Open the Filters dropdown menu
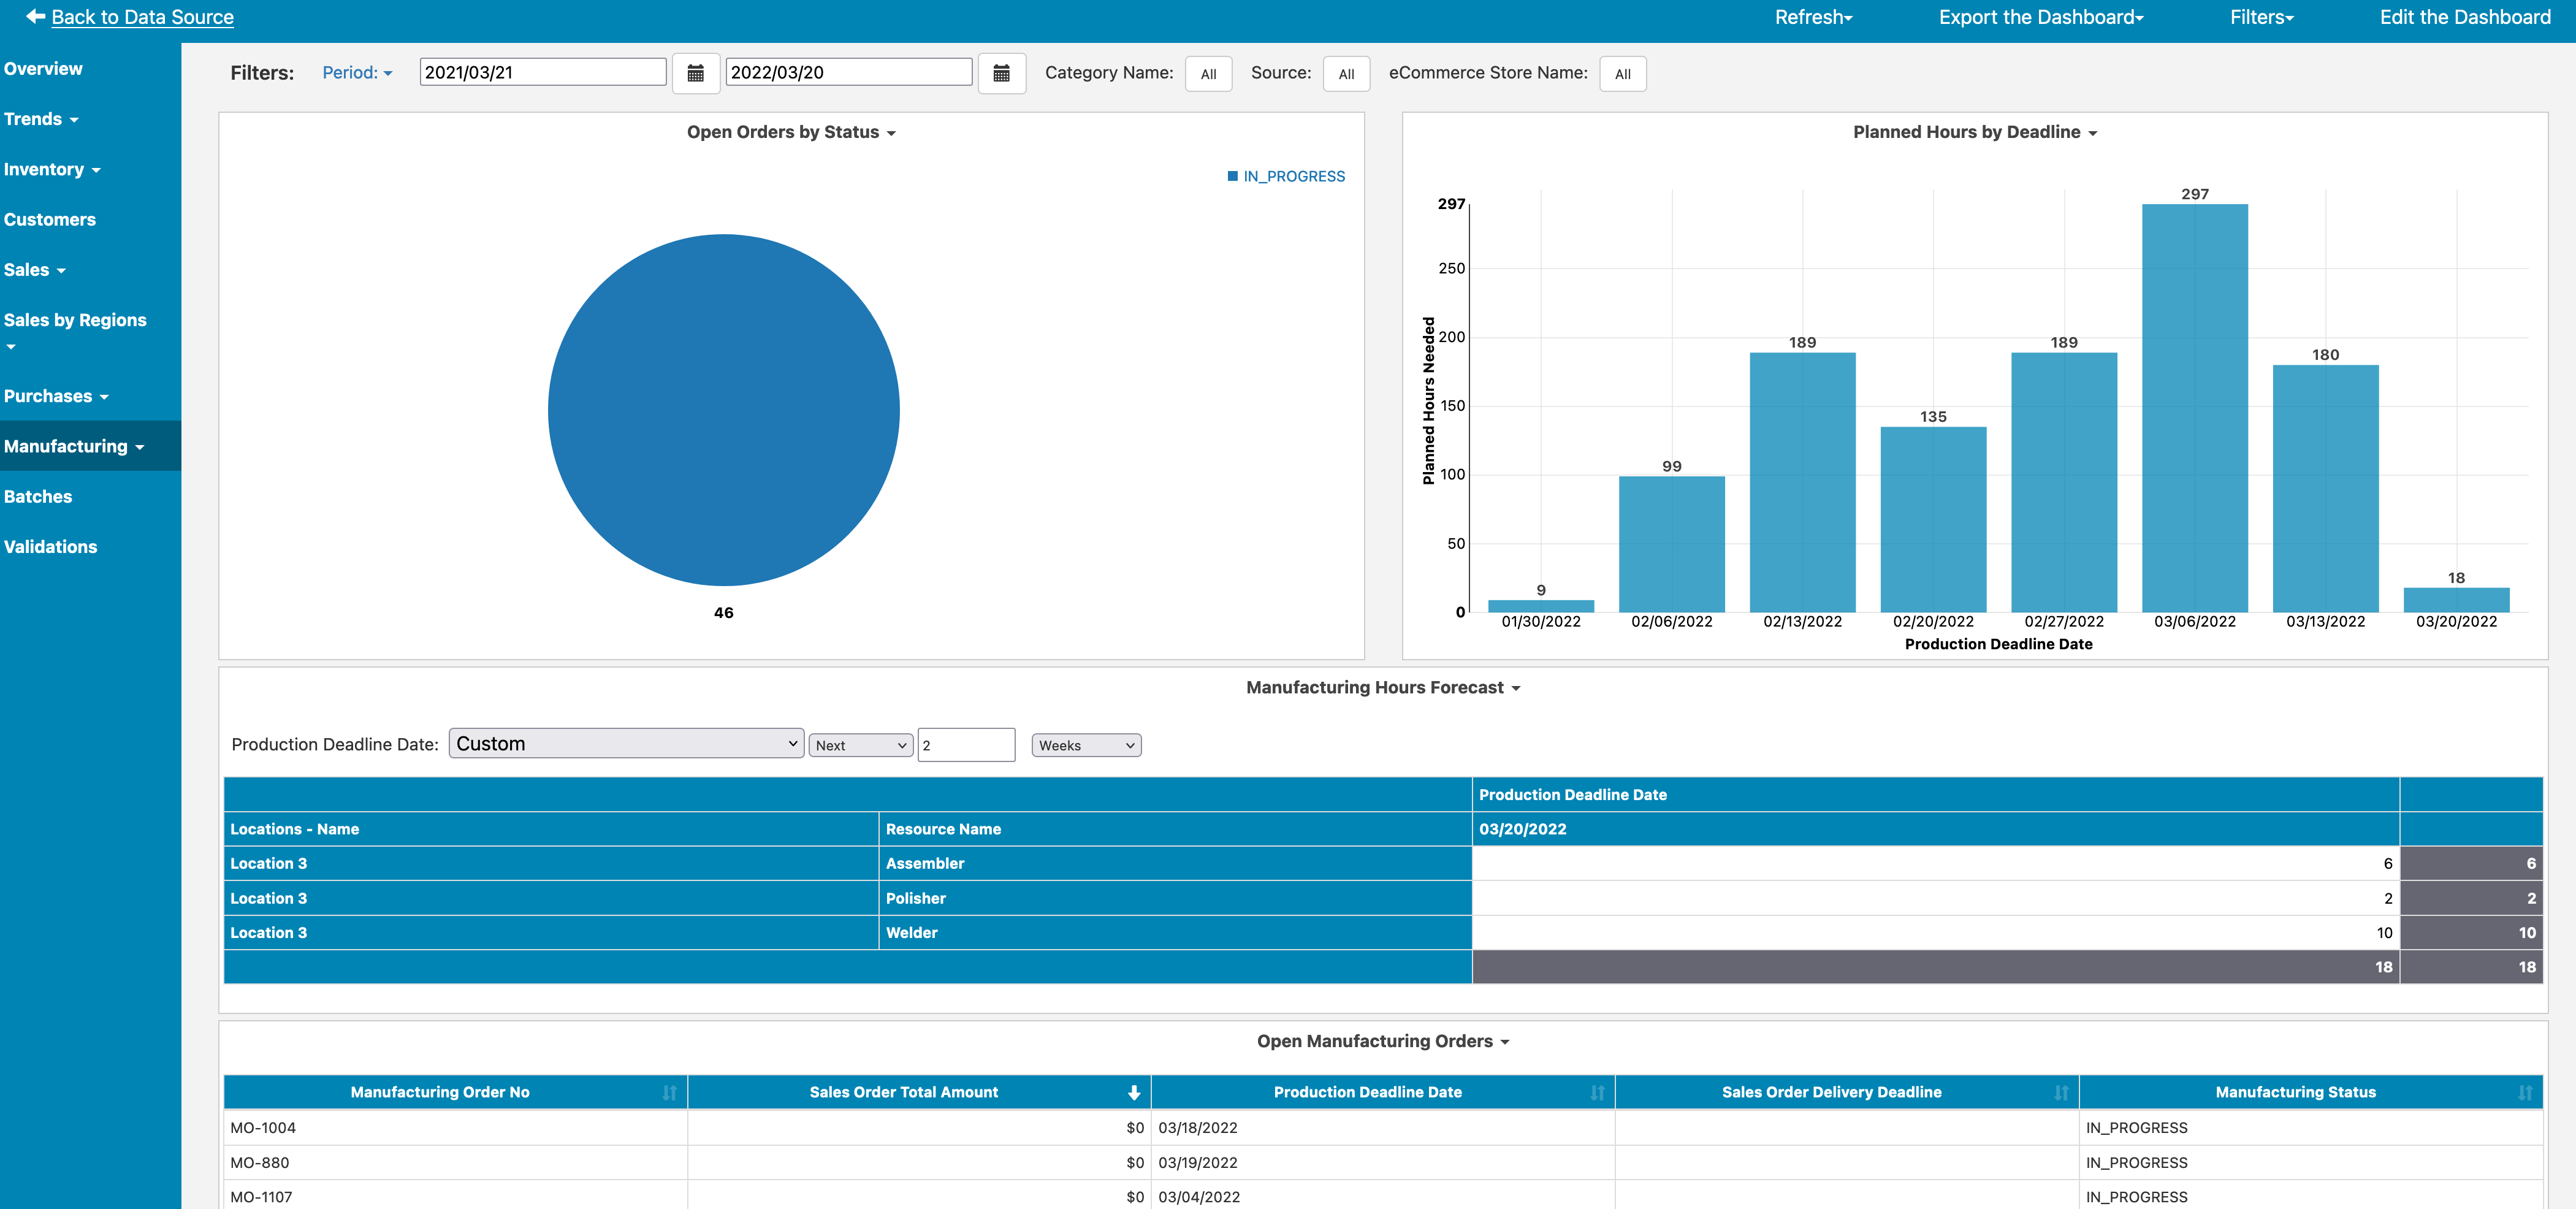2576x1209 pixels. tap(2260, 18)
